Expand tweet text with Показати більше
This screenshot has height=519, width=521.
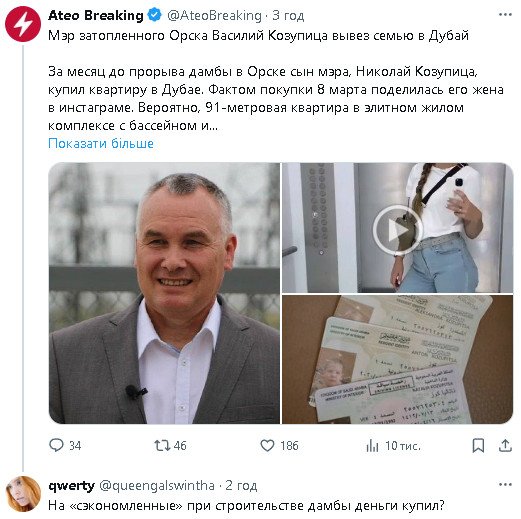point(101,143)
